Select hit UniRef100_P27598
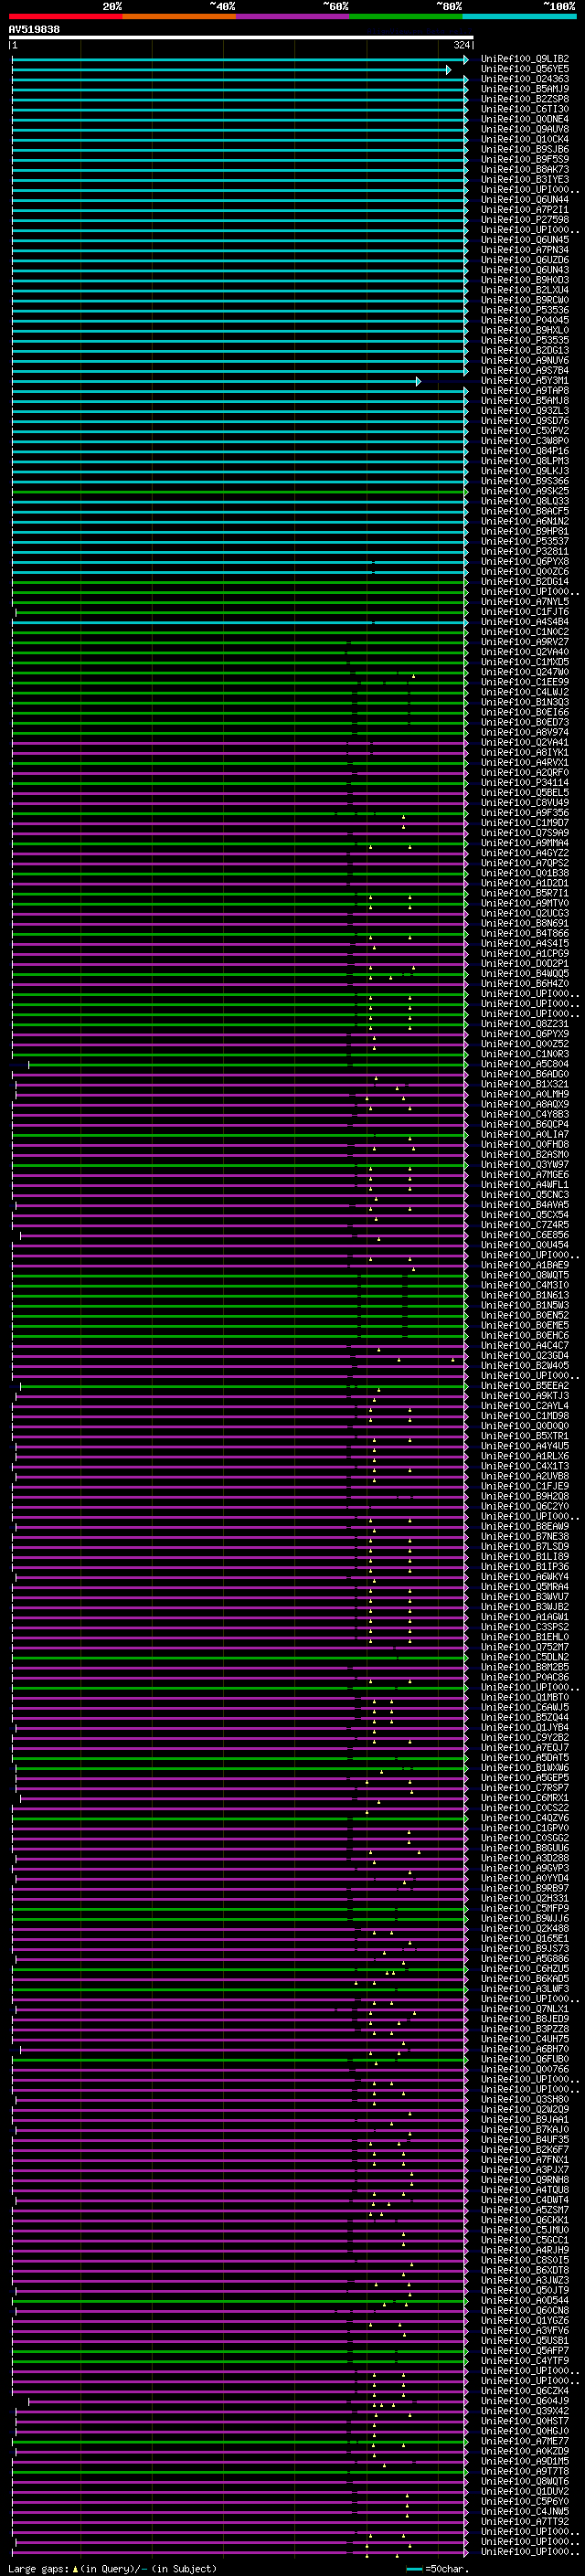The image size is (585, 2576). [525, 220]
